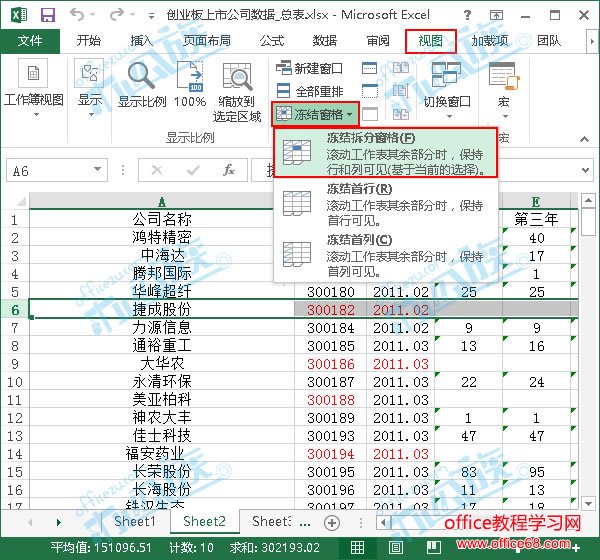
Task: Open the 文件 (File) tab
Action: tap(30, 41)
